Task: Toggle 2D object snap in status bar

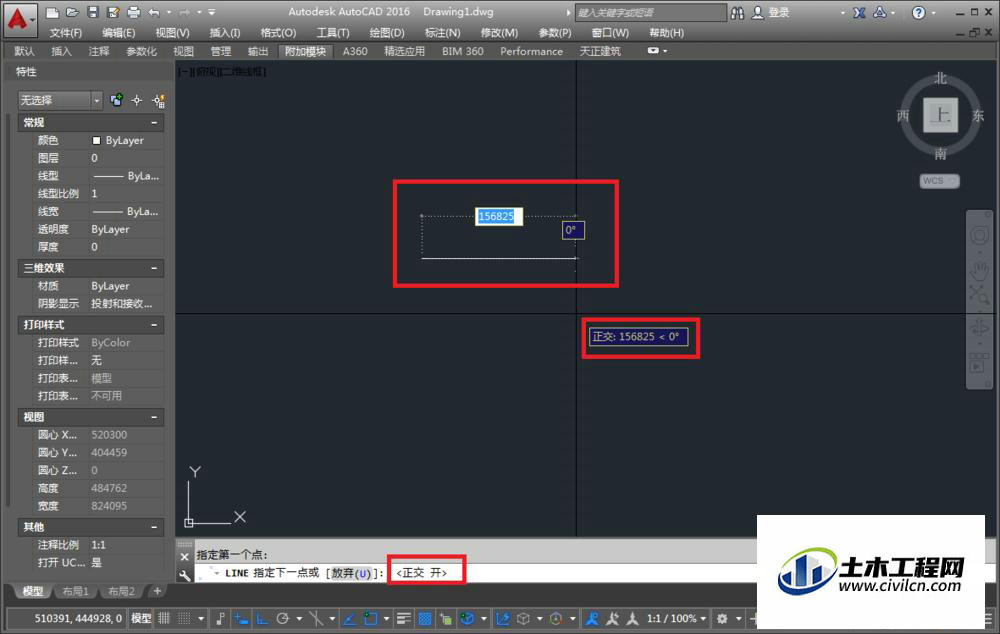Action: [370, 618]
